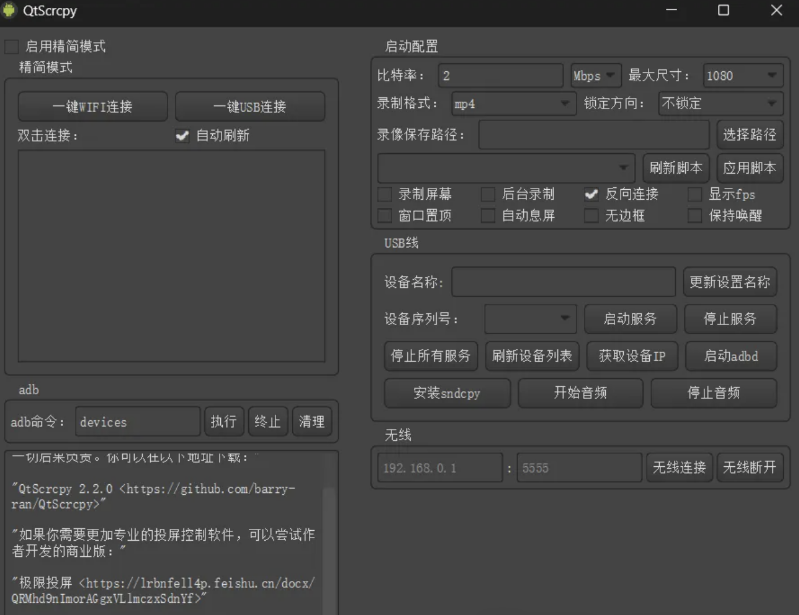The height and width of the screenshot is (615, 799).
Task: Uncheck the 反向连接 checkbox
Action: point(592,194)
